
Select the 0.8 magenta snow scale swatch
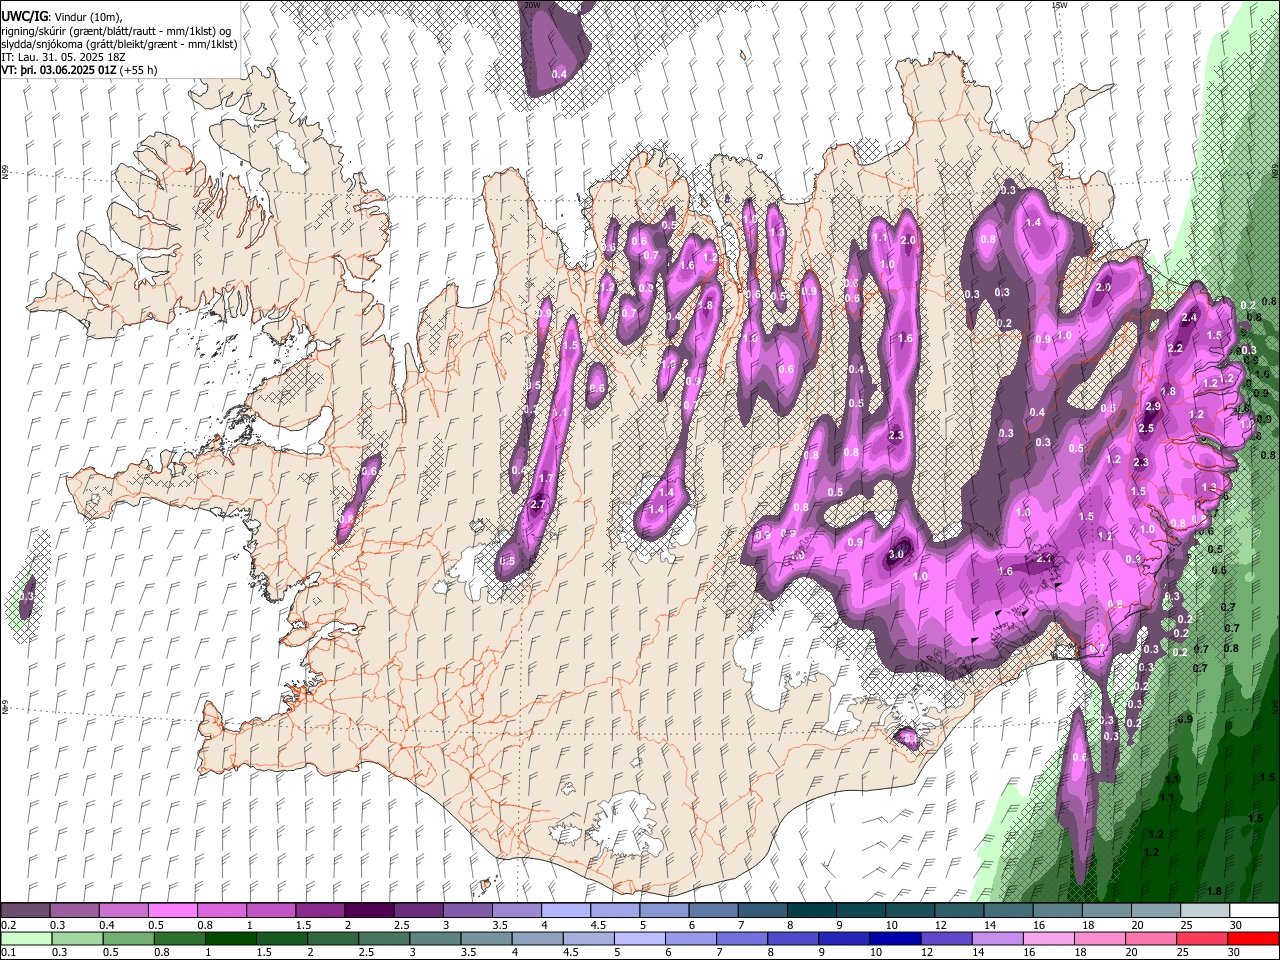(221, 911)
